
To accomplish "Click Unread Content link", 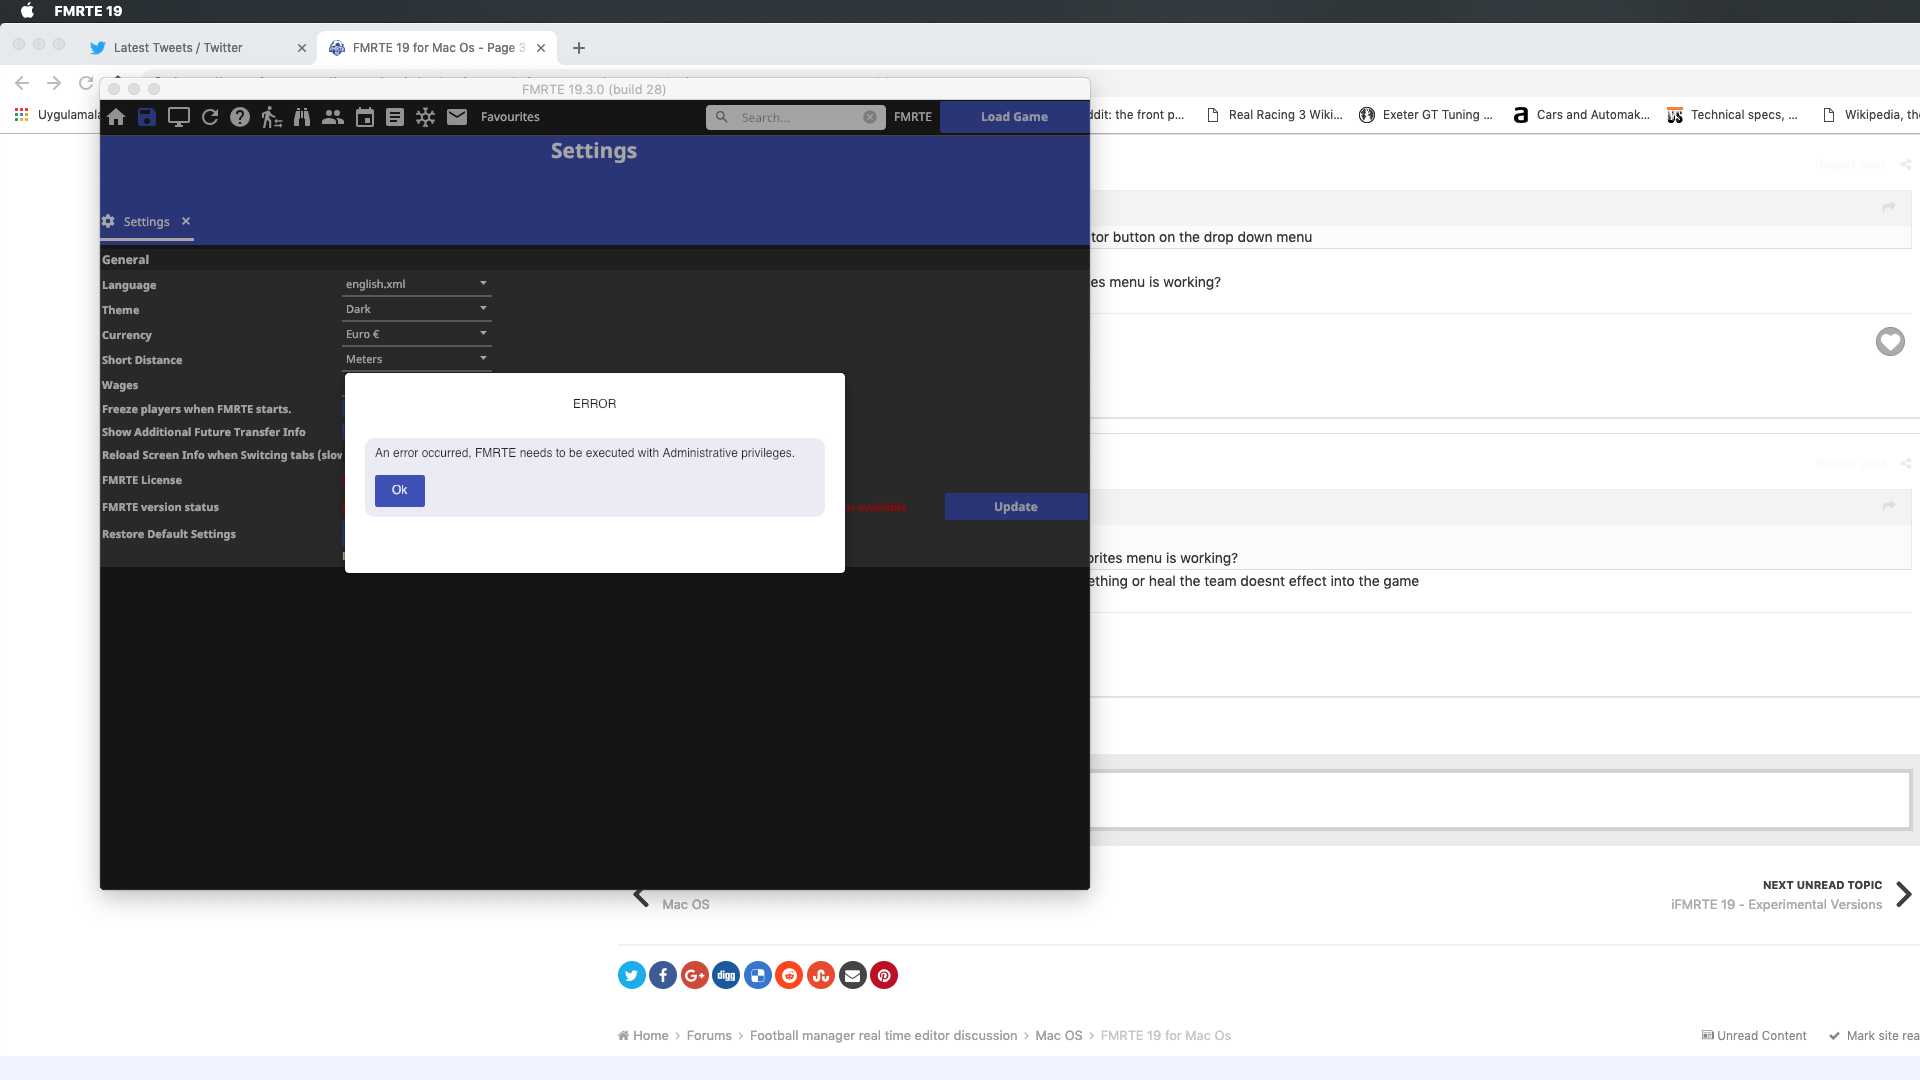I will point(1754,1036).
